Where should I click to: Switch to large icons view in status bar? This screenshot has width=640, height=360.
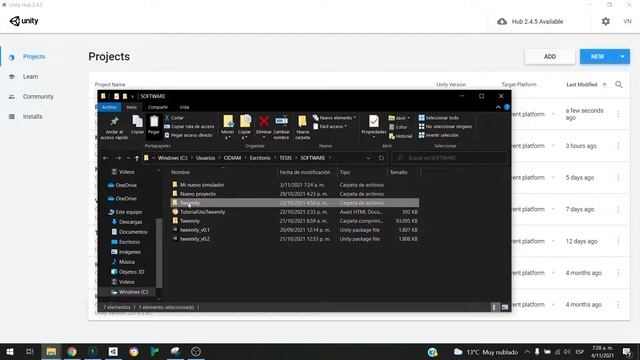[505, 307]
